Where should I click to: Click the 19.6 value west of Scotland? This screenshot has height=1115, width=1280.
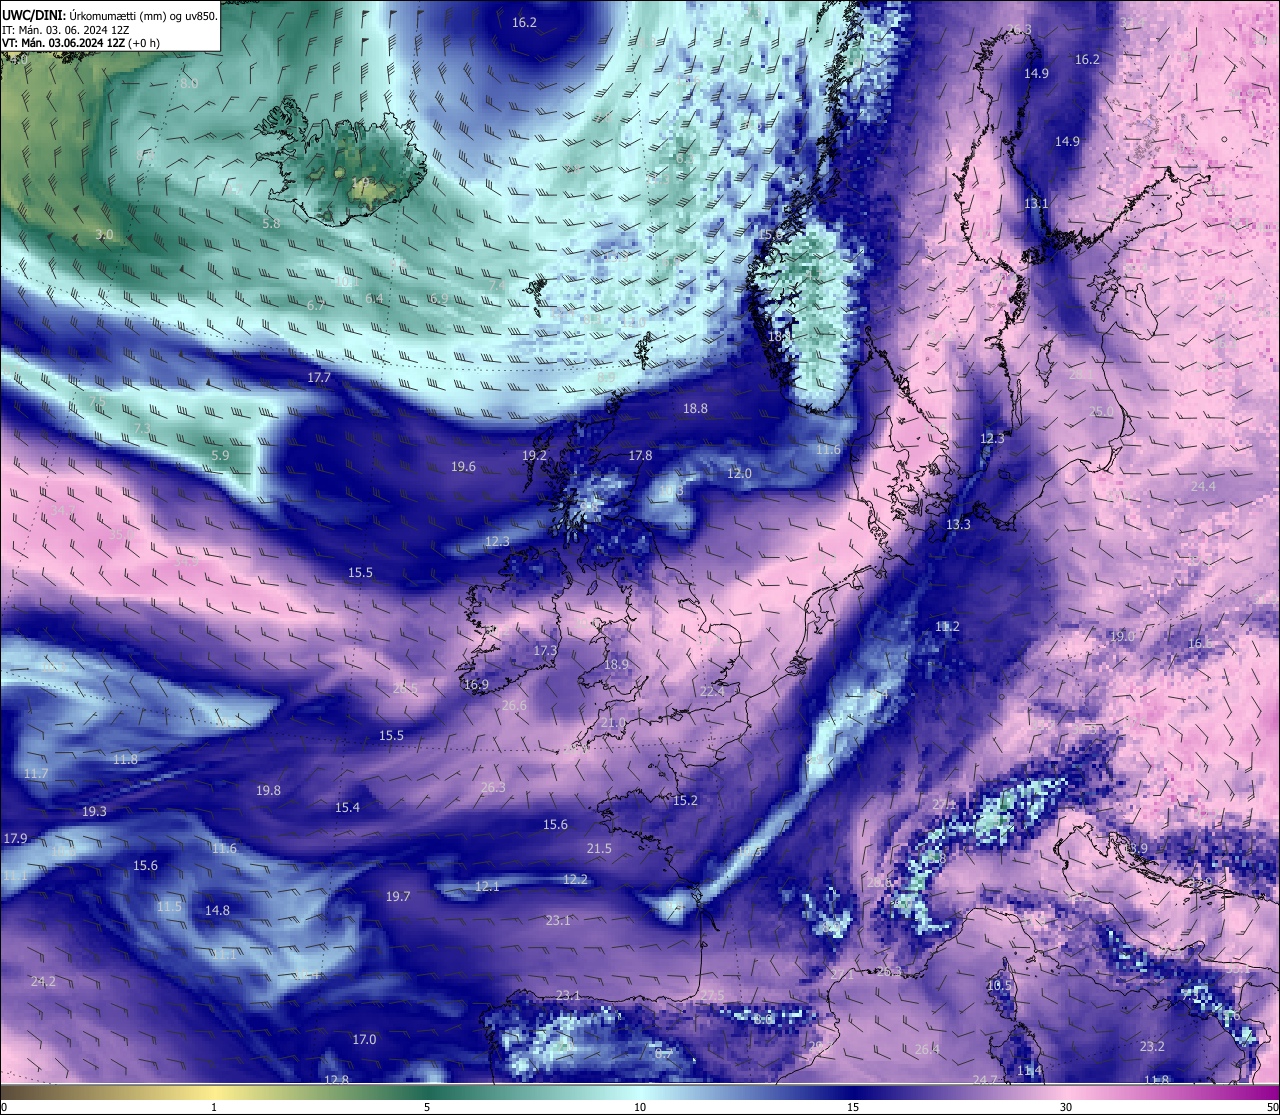[x=463, y=466]
